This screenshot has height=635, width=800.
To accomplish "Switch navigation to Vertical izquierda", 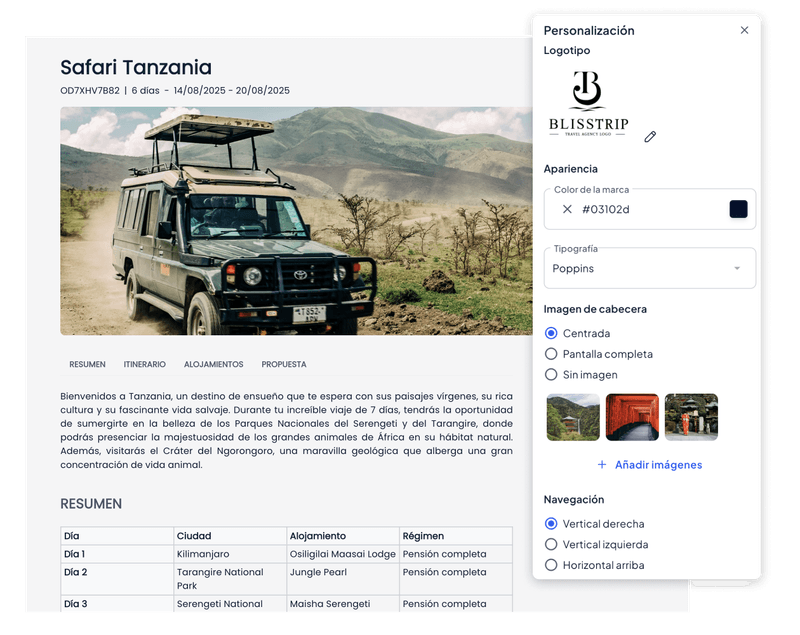I will [x=550, y=545].
